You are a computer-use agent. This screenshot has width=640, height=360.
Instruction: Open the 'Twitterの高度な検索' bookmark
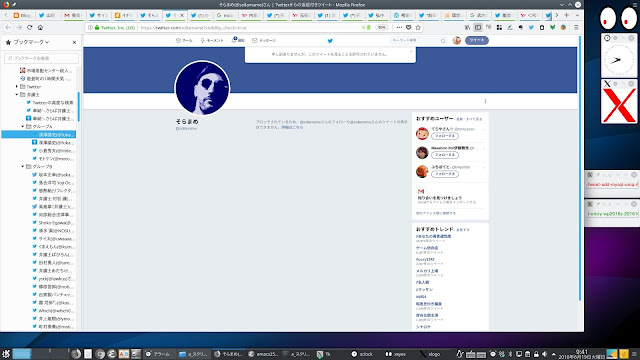click(x=50, y=102)
